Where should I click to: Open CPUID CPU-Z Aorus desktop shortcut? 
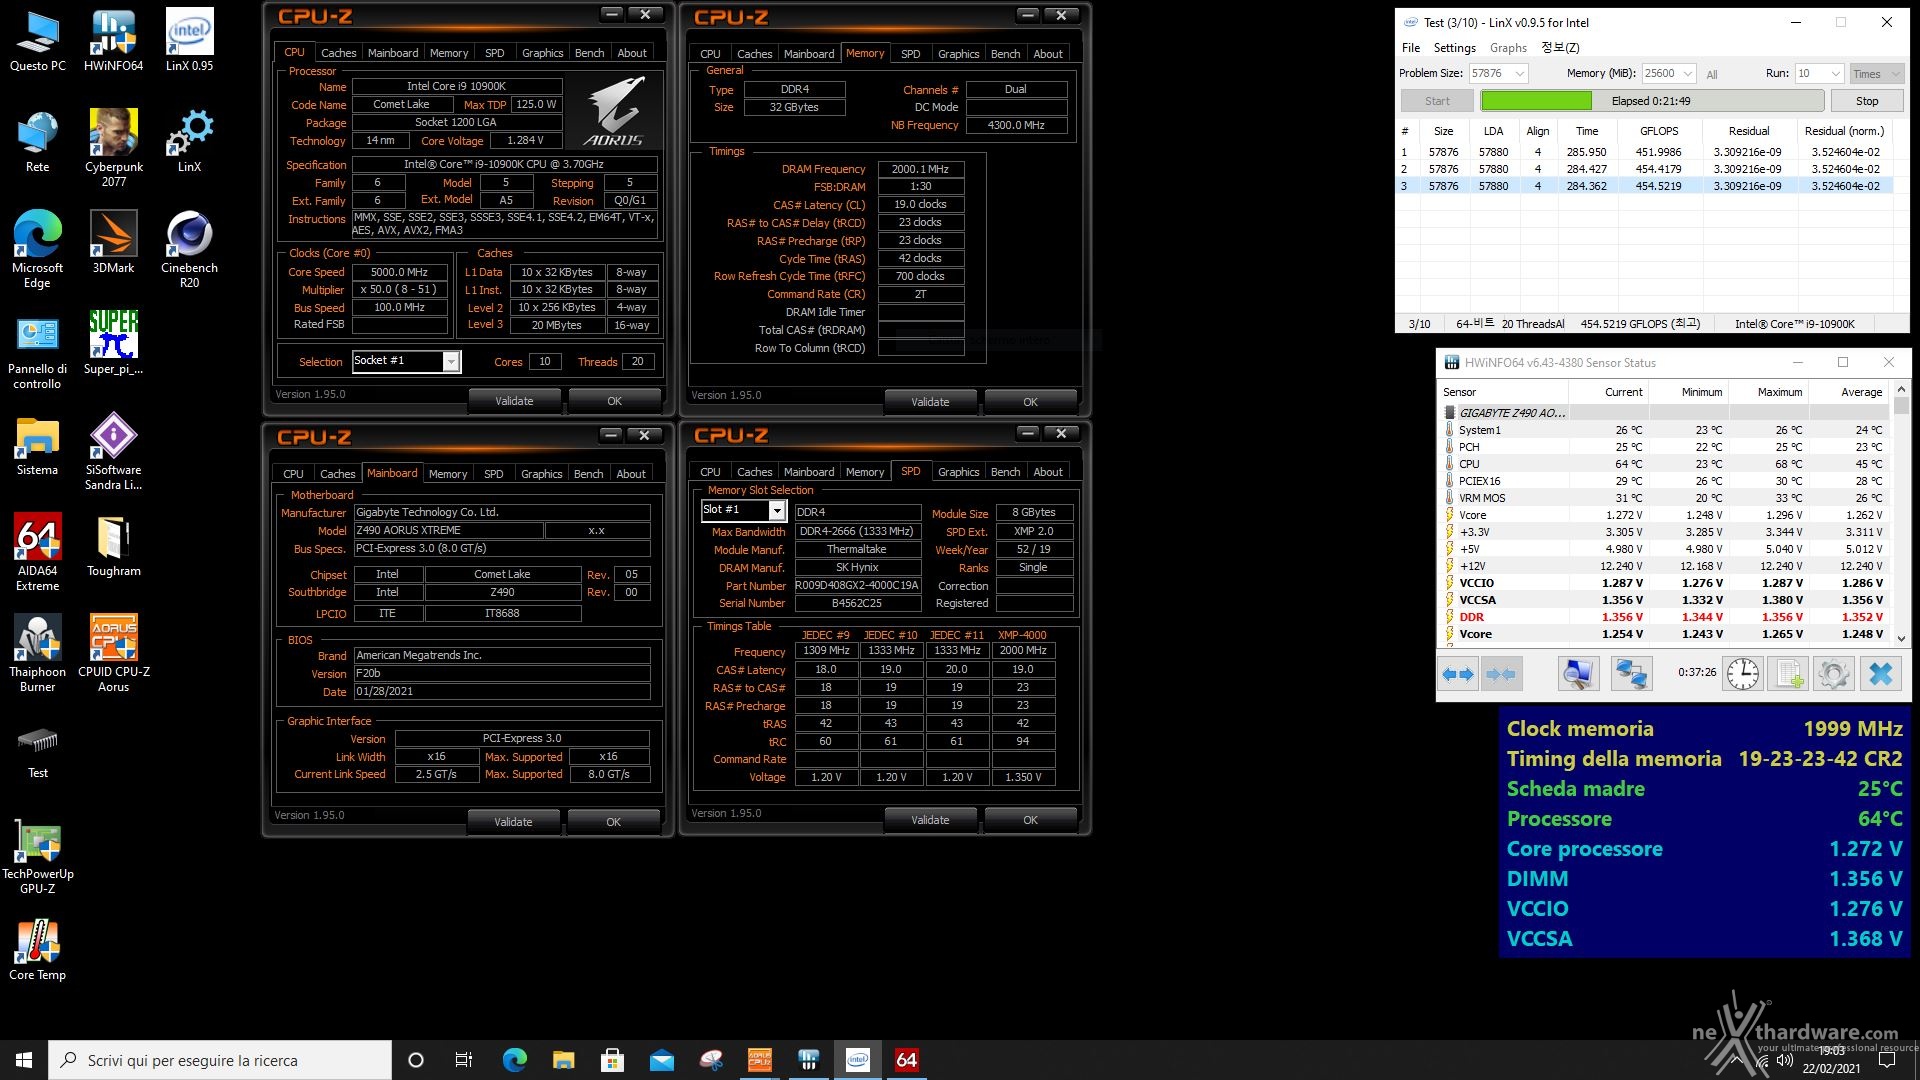pos(113,654)
